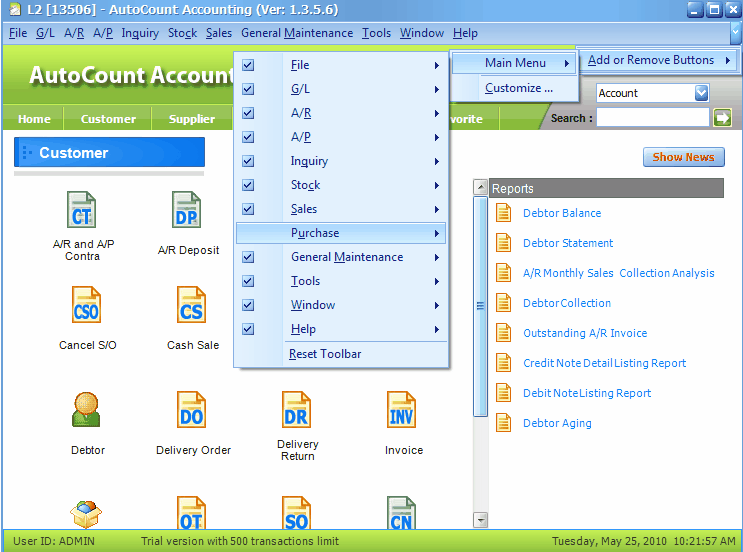Open the Debtor Statement report link
This screenshot has width=743, height=552.
point(568,243)
